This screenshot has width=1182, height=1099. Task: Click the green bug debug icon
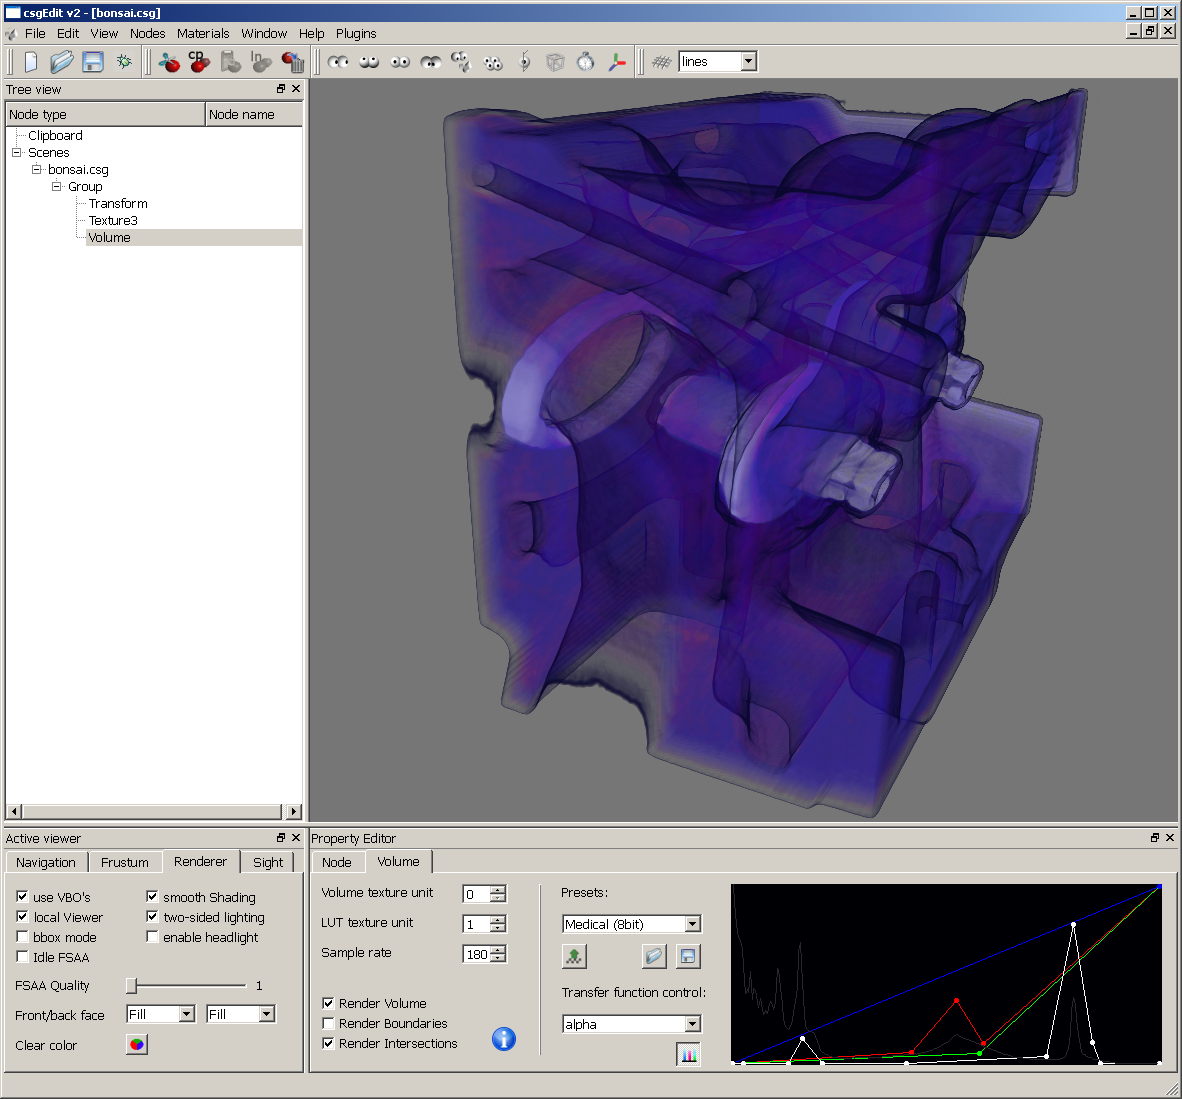pyautogui.click(x=124, y=62)
